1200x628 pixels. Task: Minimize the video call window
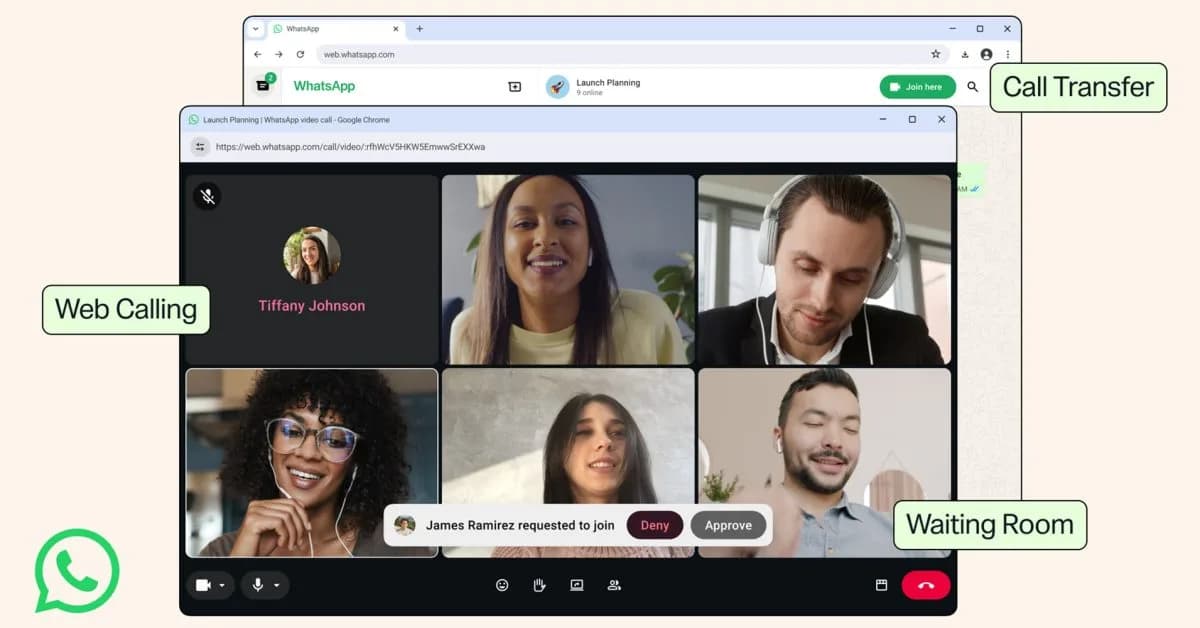(882, 119)
